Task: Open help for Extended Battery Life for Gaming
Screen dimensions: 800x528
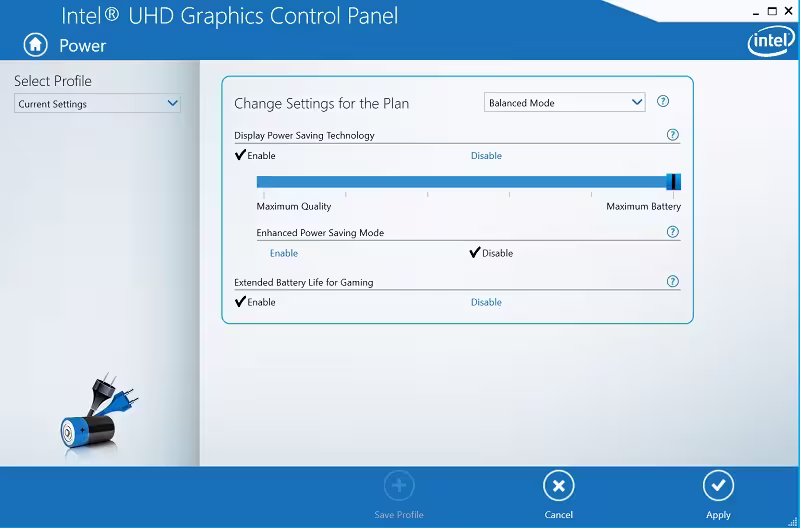Action: pyautogui.click(x=672, y=281)
